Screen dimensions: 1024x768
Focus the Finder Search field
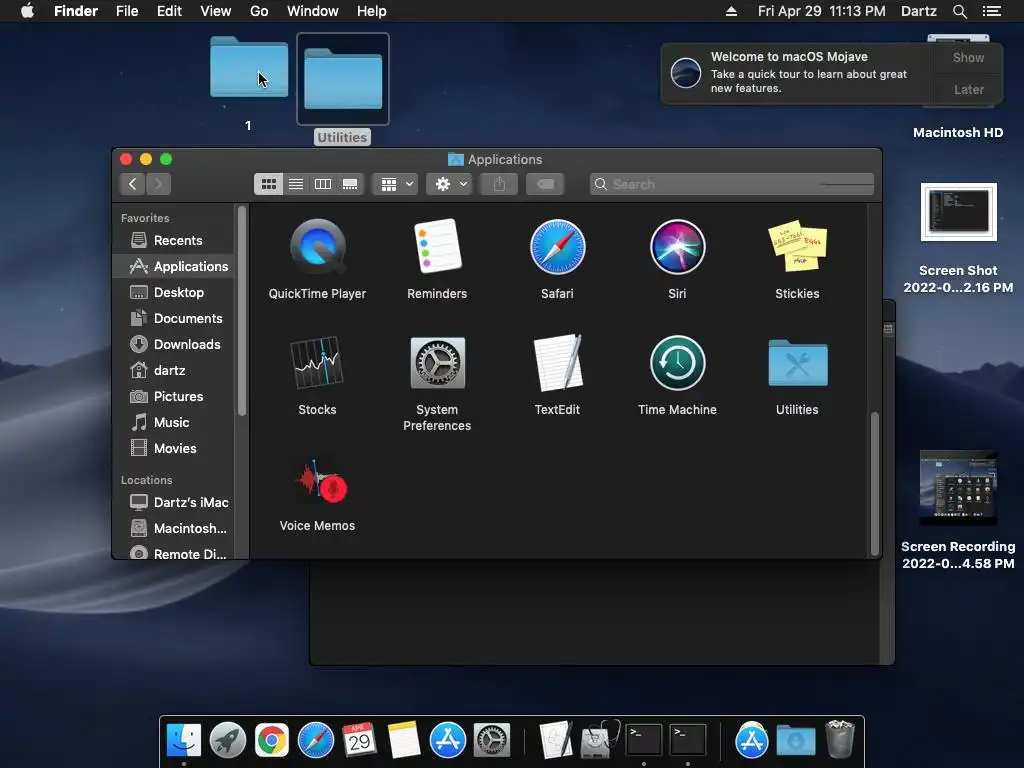[731, 184]
